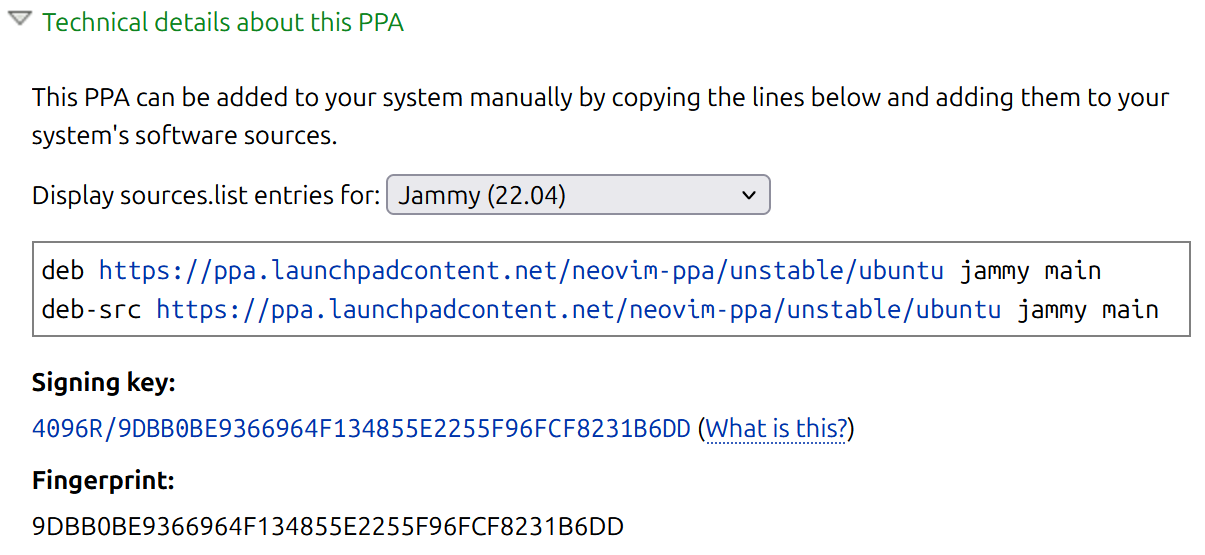
Task: Click the bold 'Fingerprint:' label
Action: [103, 481]
